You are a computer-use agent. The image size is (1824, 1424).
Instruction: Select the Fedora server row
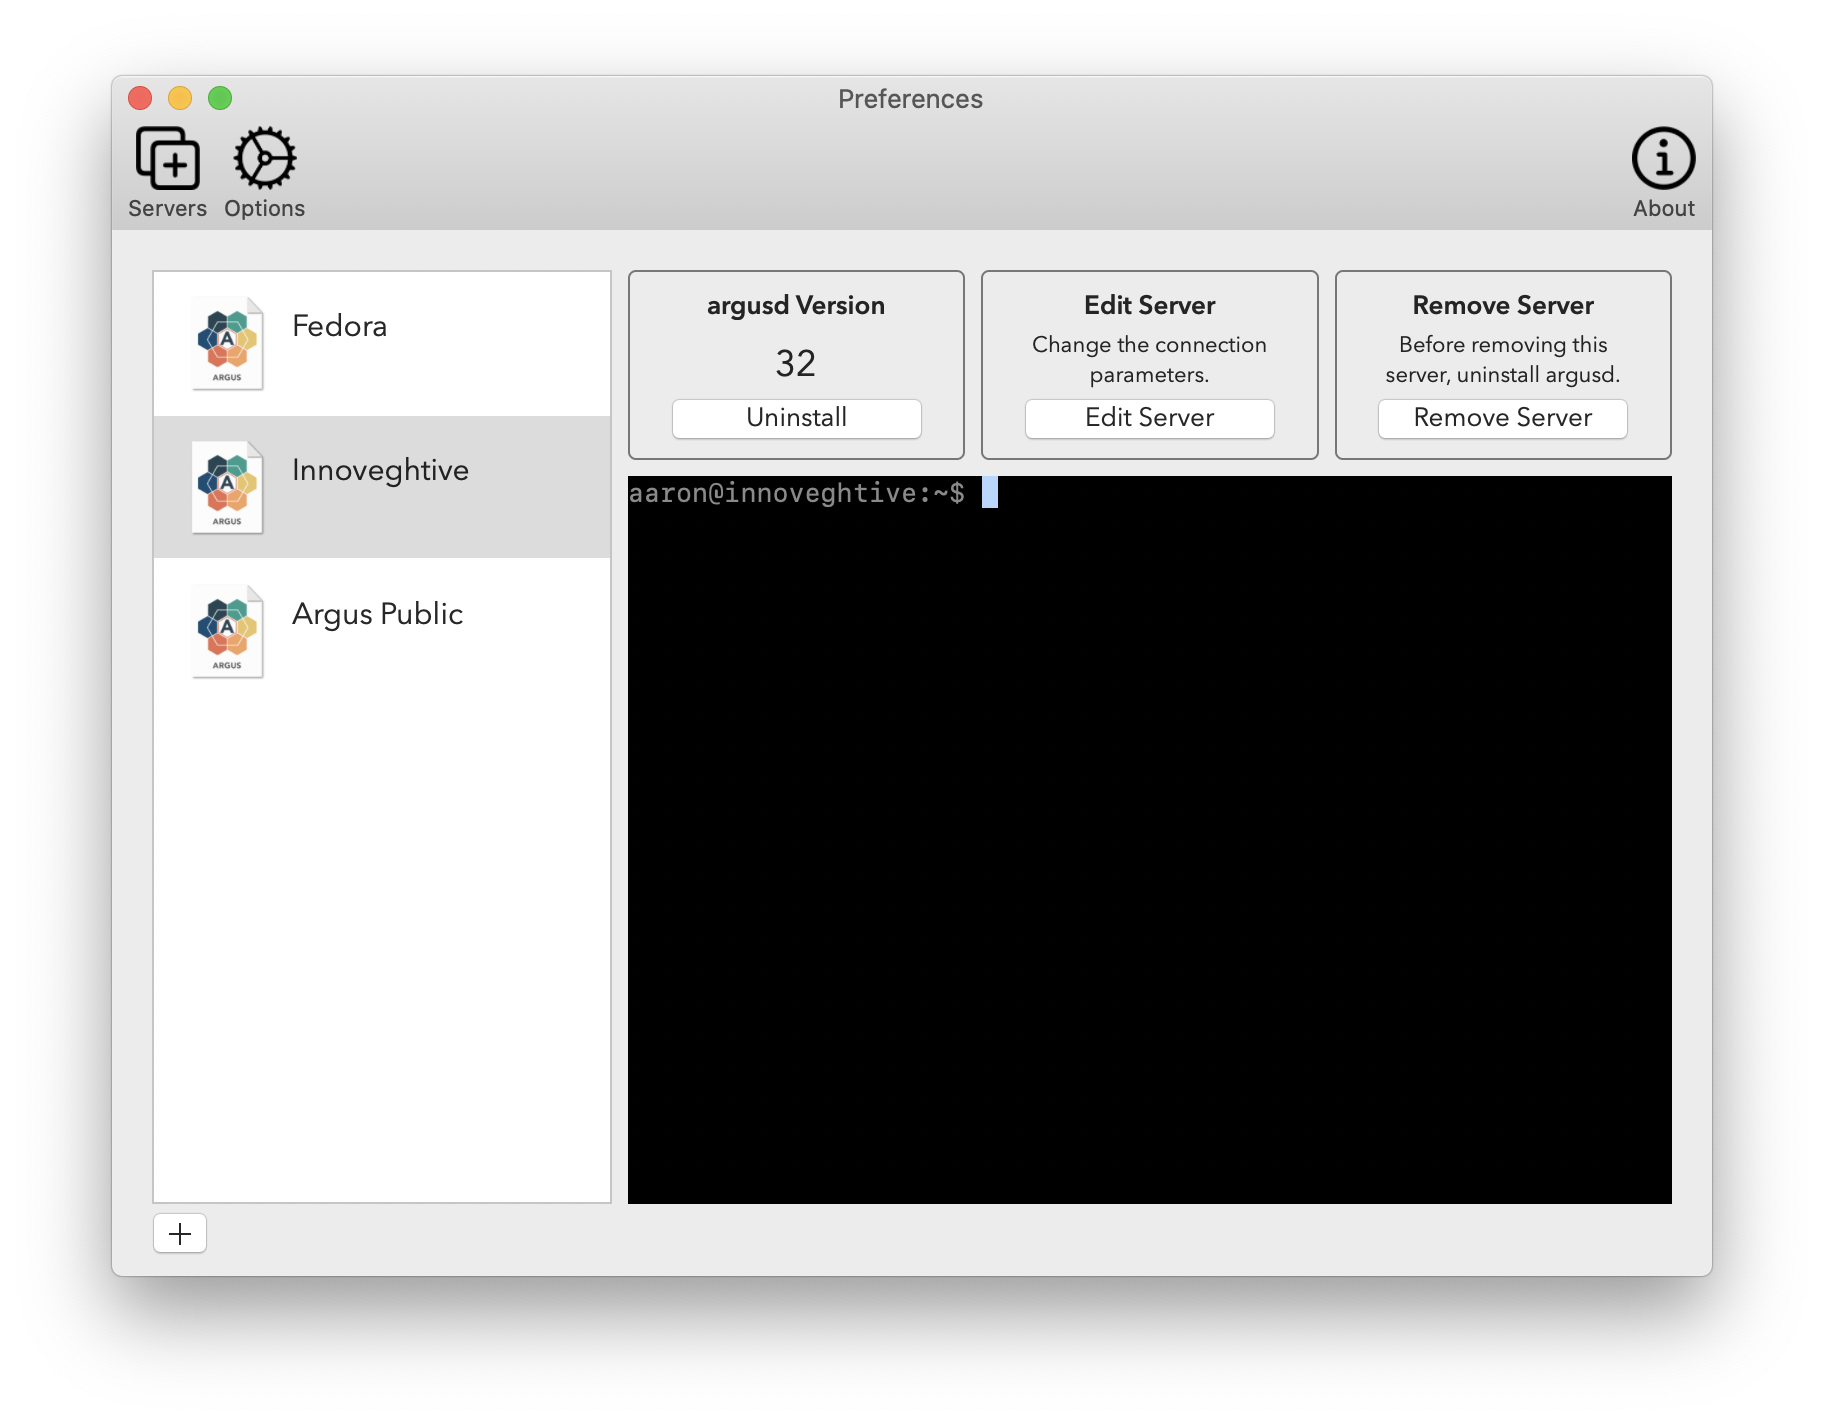pos(382,344)
